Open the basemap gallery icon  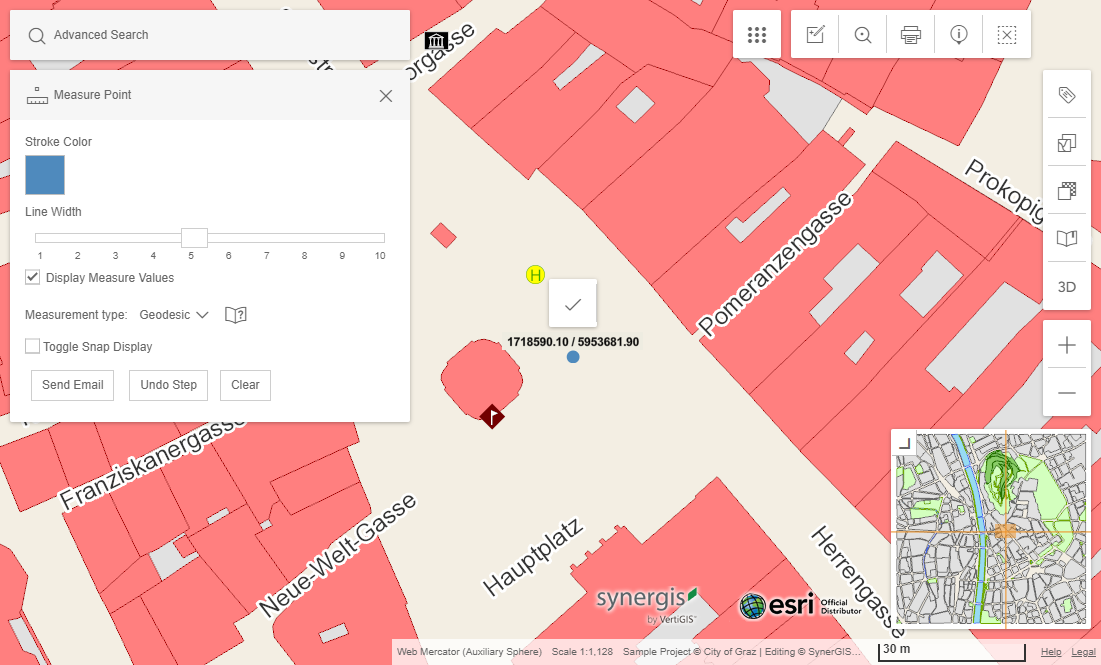click(x=1067, y=238)
